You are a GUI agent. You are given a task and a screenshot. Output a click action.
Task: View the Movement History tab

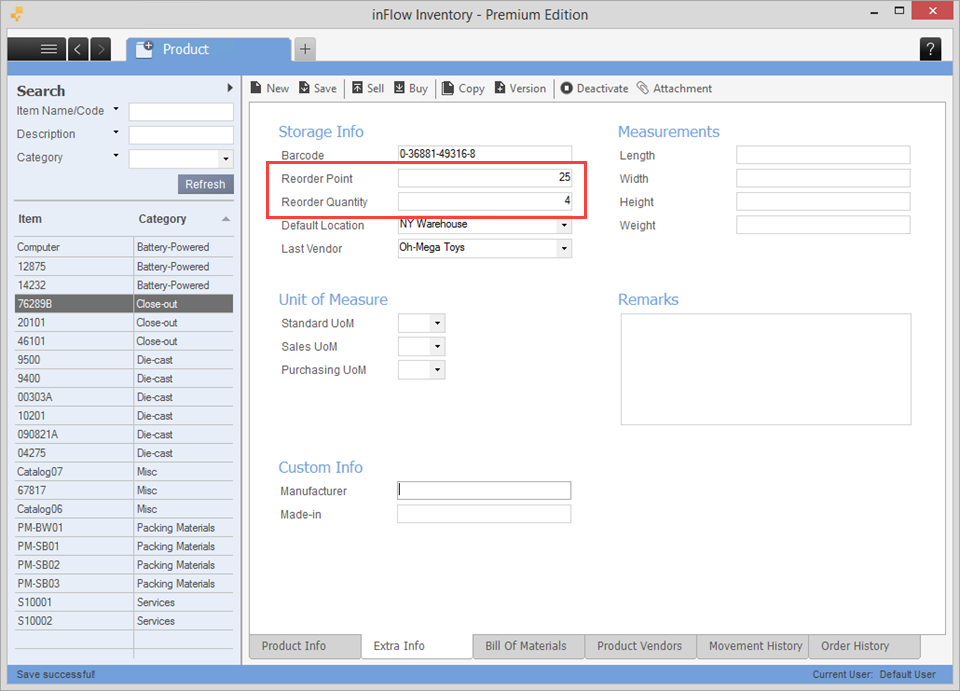(752, 646)
